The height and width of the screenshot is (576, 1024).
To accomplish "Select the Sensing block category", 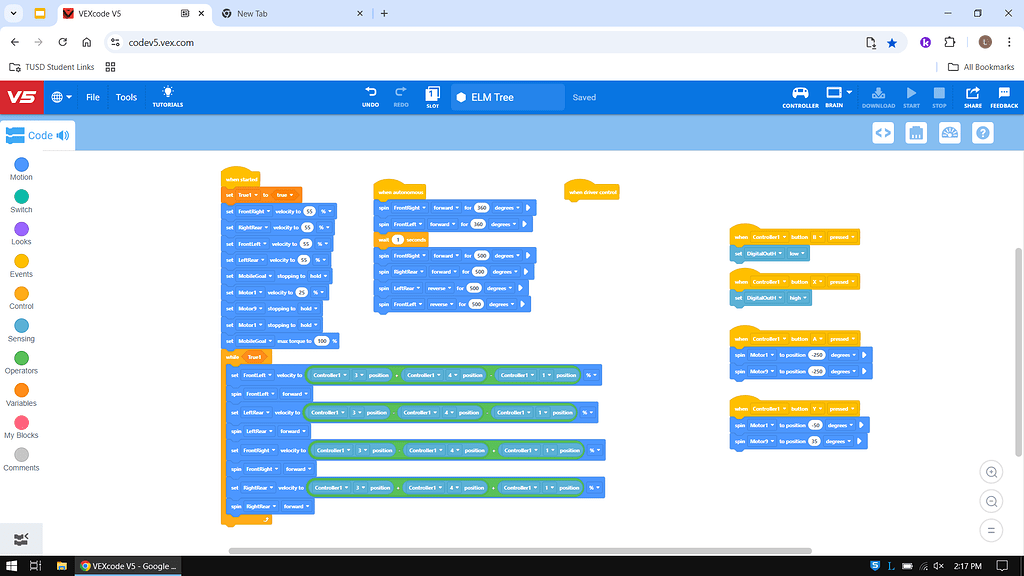I will 21,330.
